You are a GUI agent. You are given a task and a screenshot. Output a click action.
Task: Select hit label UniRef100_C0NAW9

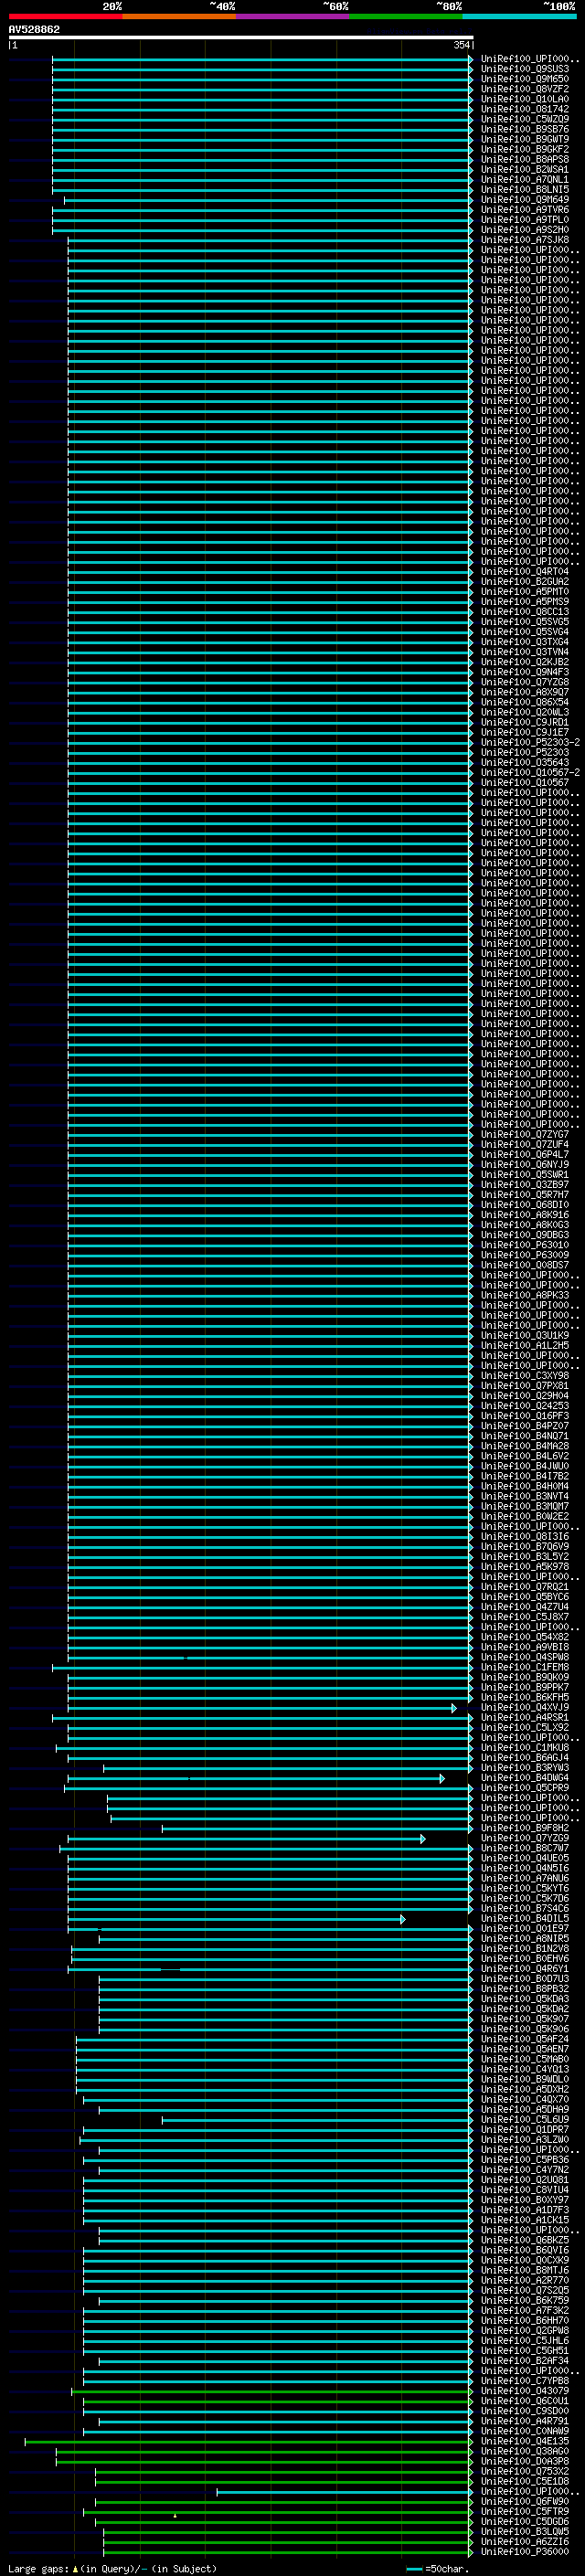tap(525, 2430)
